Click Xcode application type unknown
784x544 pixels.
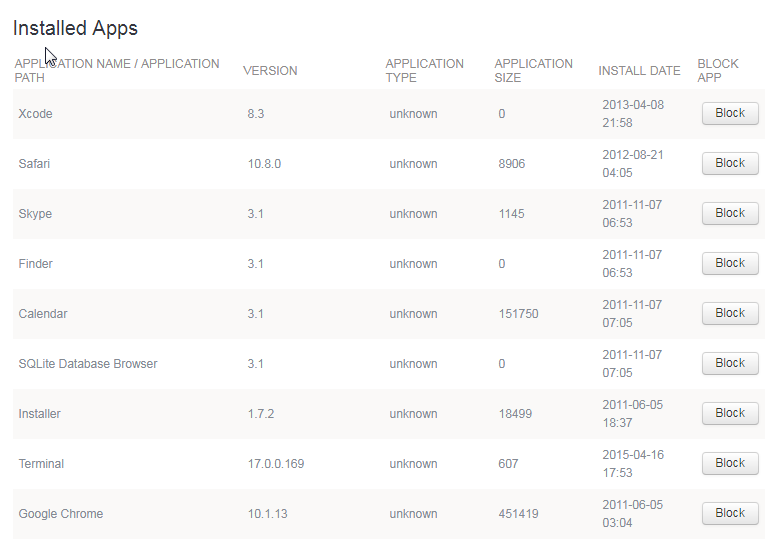tap(414, 114)
